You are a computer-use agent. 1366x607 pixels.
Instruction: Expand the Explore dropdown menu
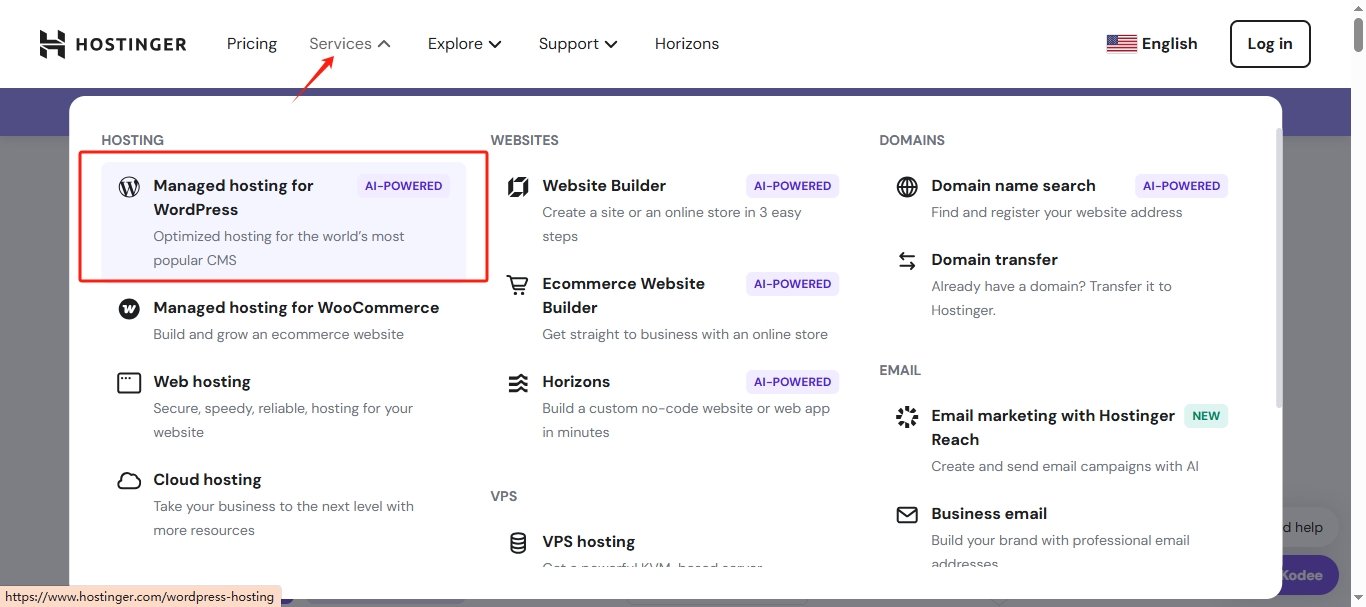pyautogui.click(x=465, y=44)
